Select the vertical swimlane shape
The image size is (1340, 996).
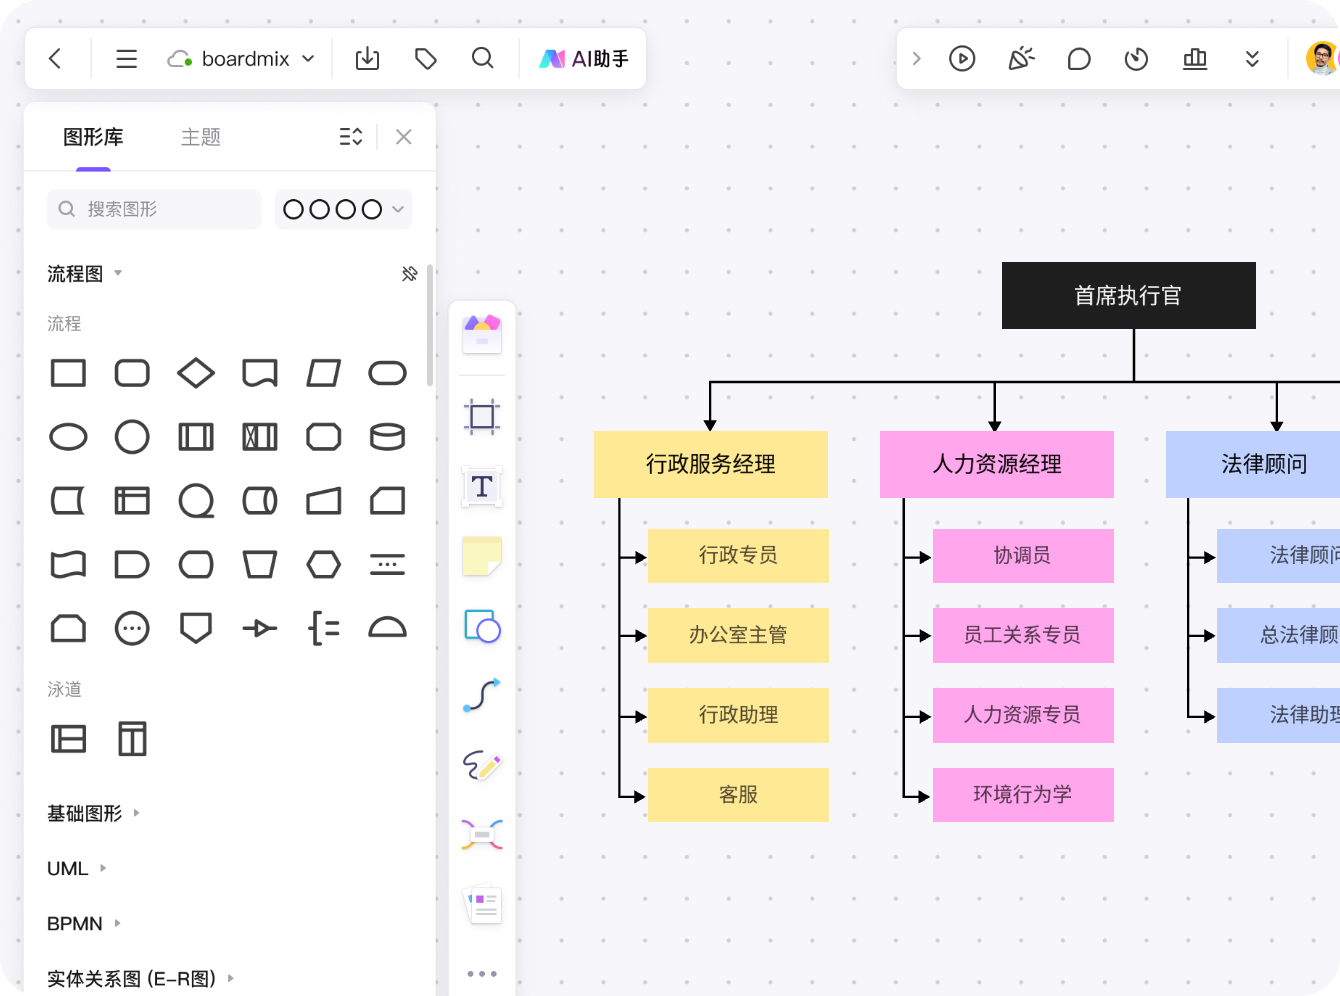132,739
